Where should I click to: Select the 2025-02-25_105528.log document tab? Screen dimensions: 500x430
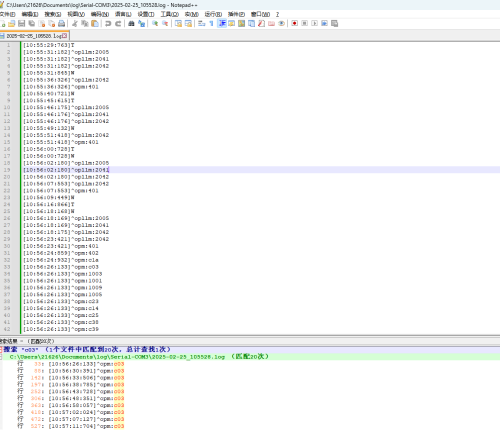click(33, 36)
